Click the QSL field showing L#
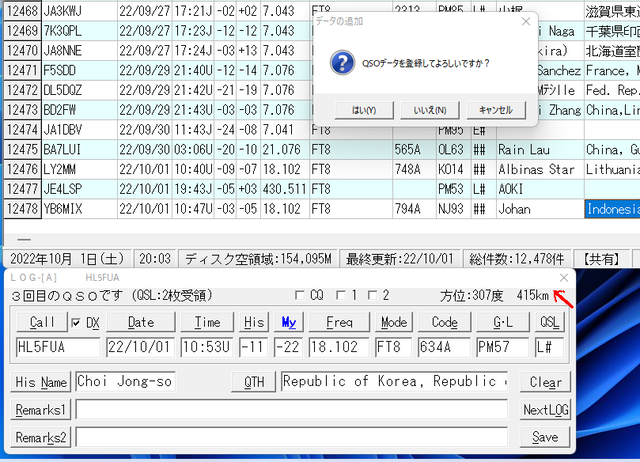Image resolution: width=640 pixels, height=462 pixels. (x=549, y=347)
